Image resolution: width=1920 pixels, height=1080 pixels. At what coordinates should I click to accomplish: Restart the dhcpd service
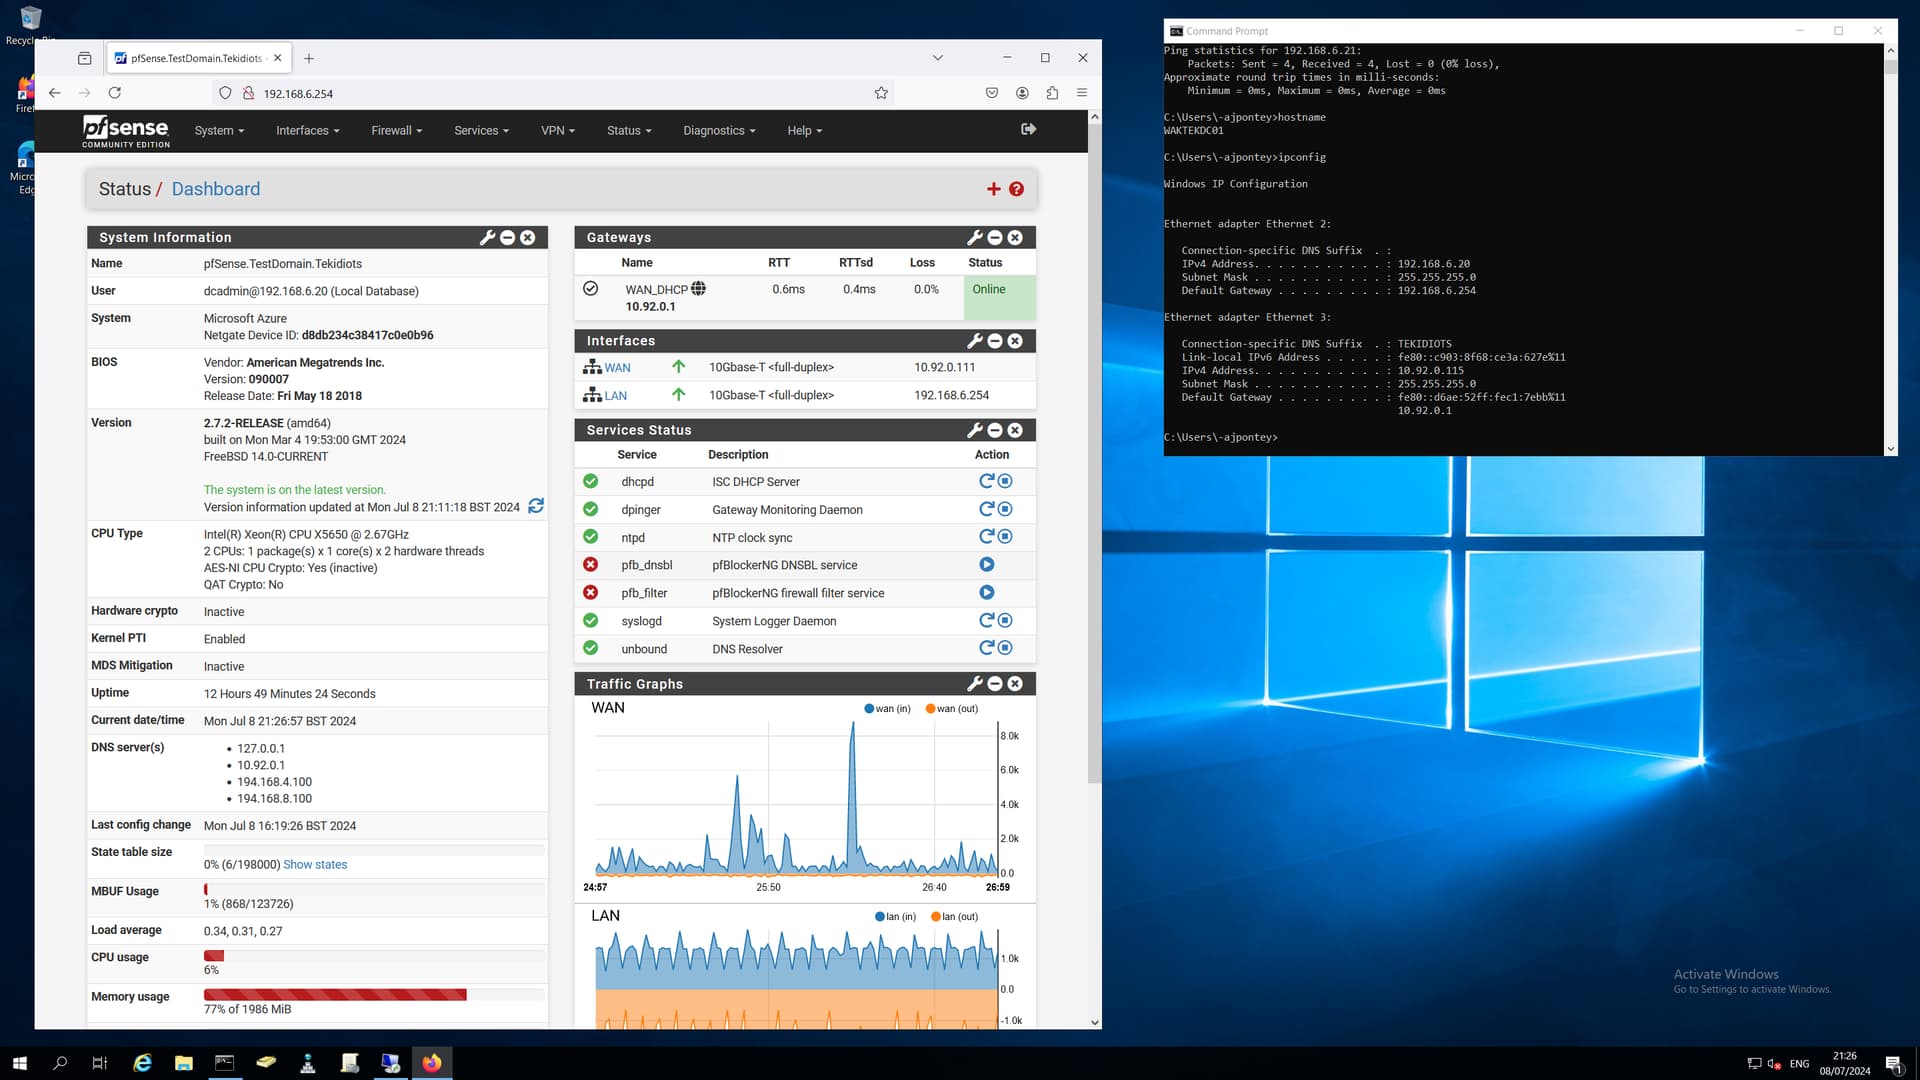coord(986,481)
